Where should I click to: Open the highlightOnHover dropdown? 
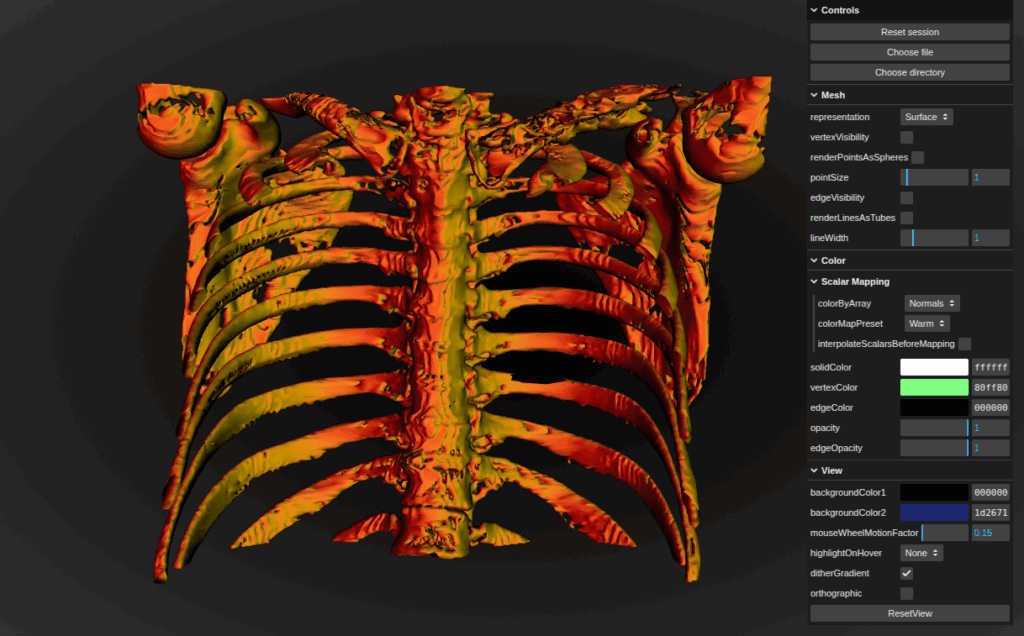coord(921,553)
